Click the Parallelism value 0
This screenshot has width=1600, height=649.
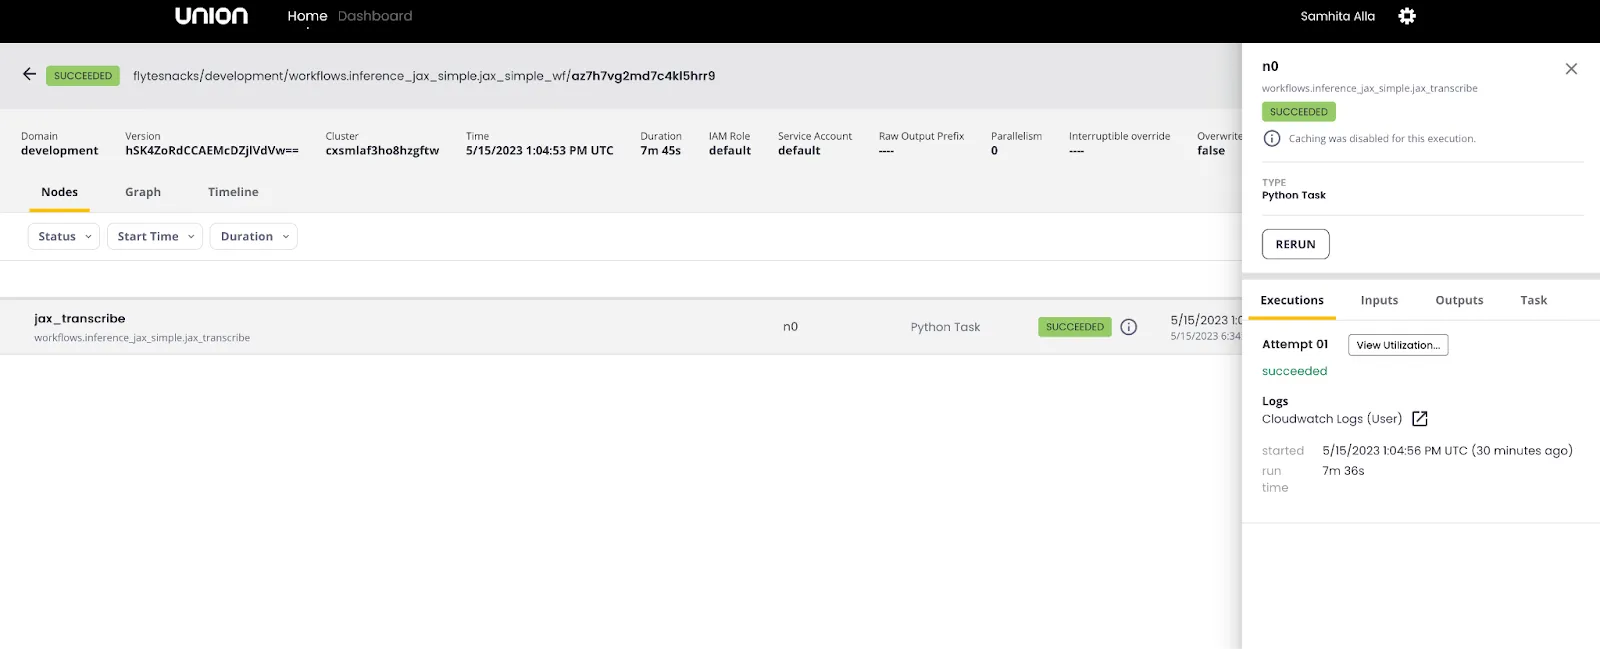[x=994, y=151]
